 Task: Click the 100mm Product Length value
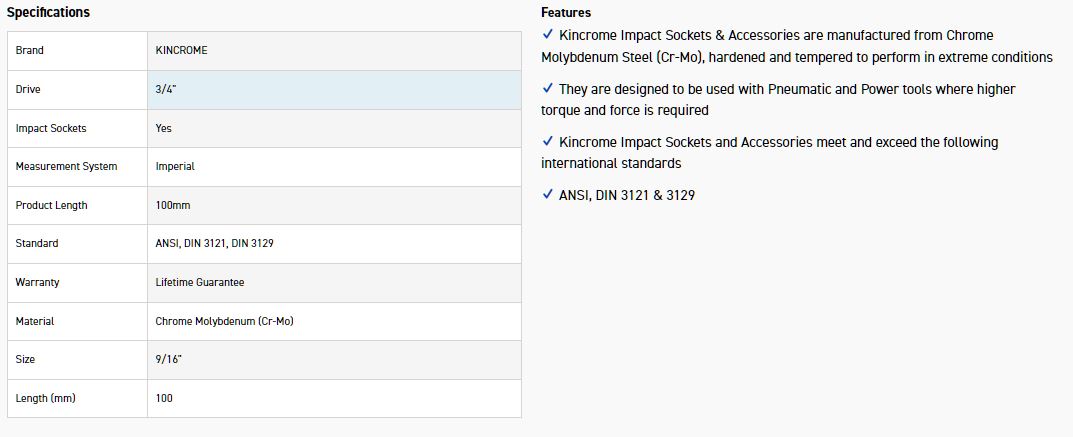[x=173, y=205]
